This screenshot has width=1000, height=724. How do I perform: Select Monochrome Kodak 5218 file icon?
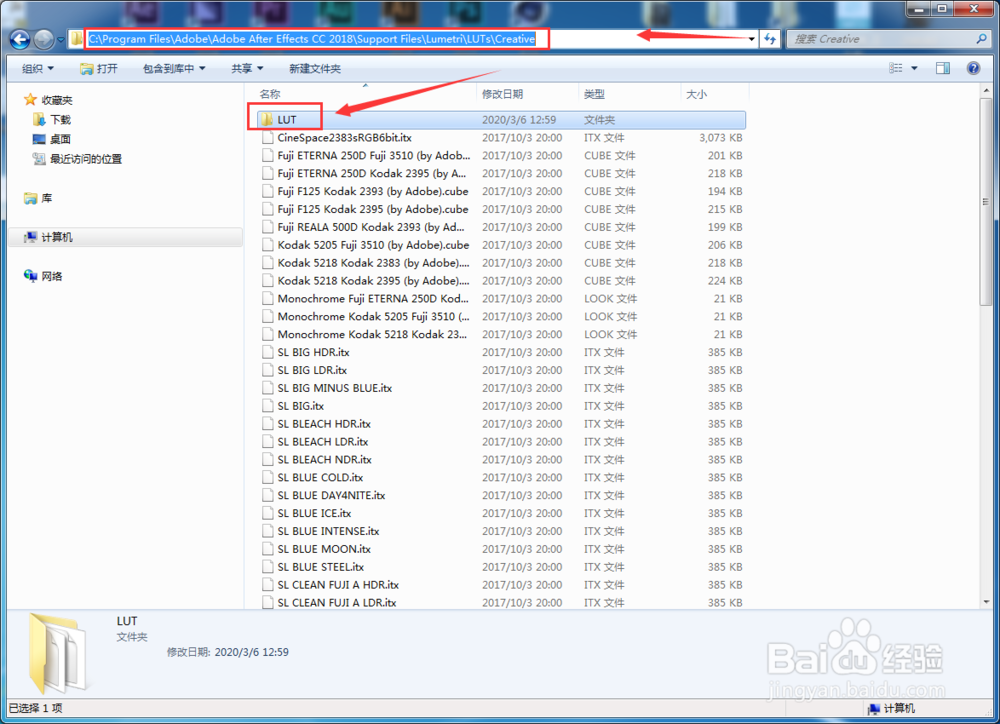pos(268,334)
